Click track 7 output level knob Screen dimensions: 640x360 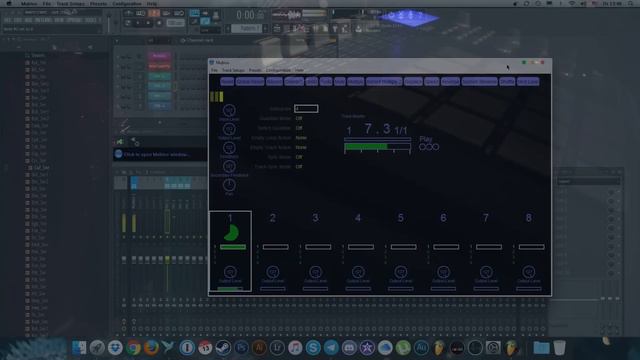point(486,272)
